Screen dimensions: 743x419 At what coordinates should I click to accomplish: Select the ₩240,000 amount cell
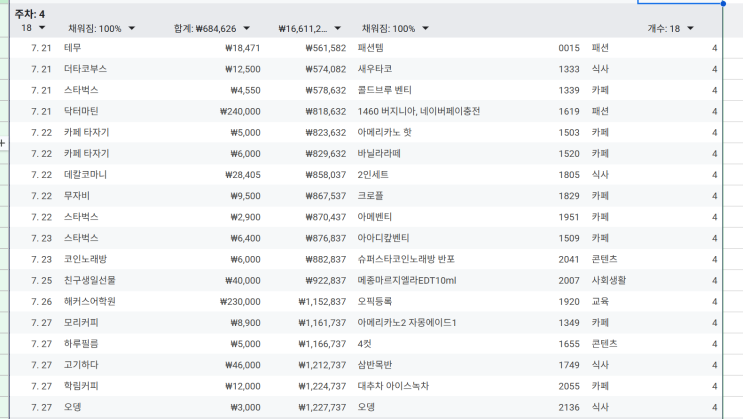point(240,111)
